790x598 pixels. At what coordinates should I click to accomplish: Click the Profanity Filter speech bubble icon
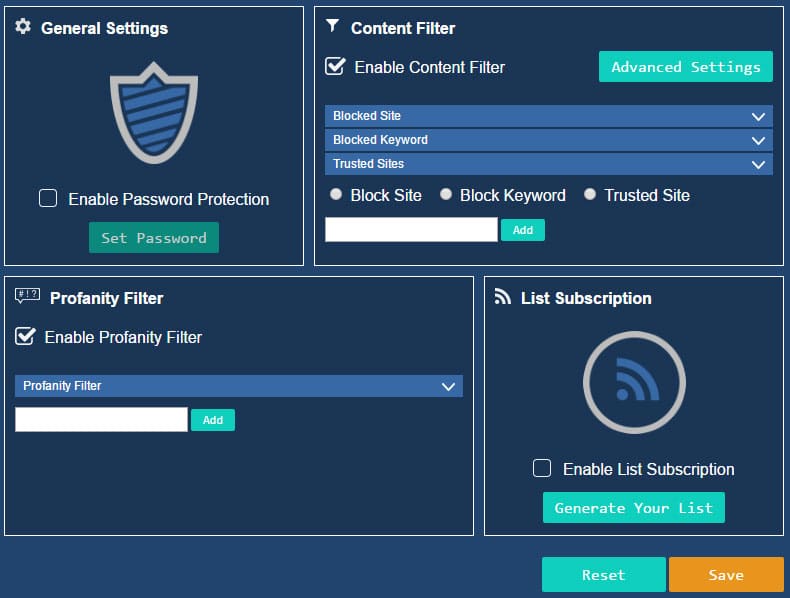pos(27,296)
